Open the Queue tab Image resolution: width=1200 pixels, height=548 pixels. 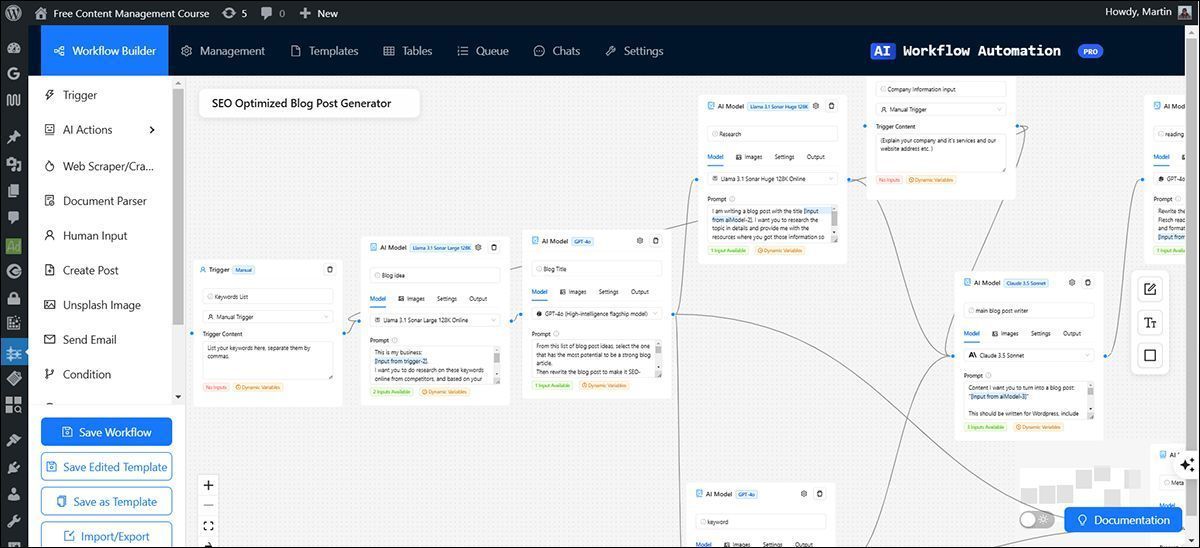(x=483, y=51)
